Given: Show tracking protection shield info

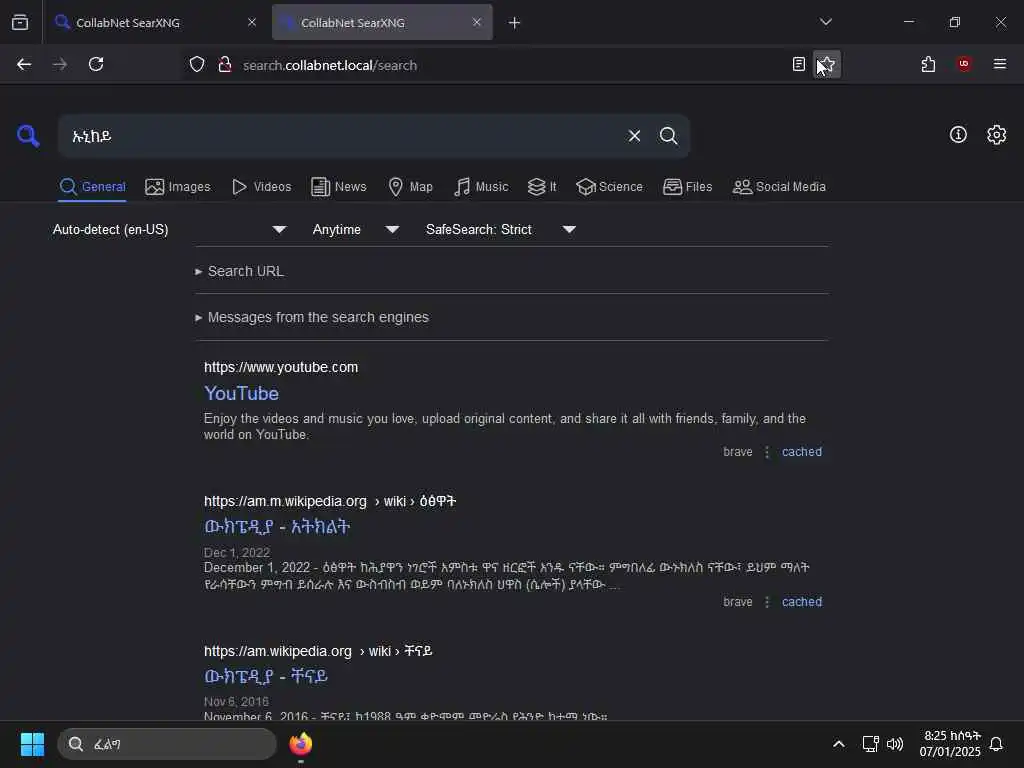Looking at the screenshot, I should tap(197, 65).
